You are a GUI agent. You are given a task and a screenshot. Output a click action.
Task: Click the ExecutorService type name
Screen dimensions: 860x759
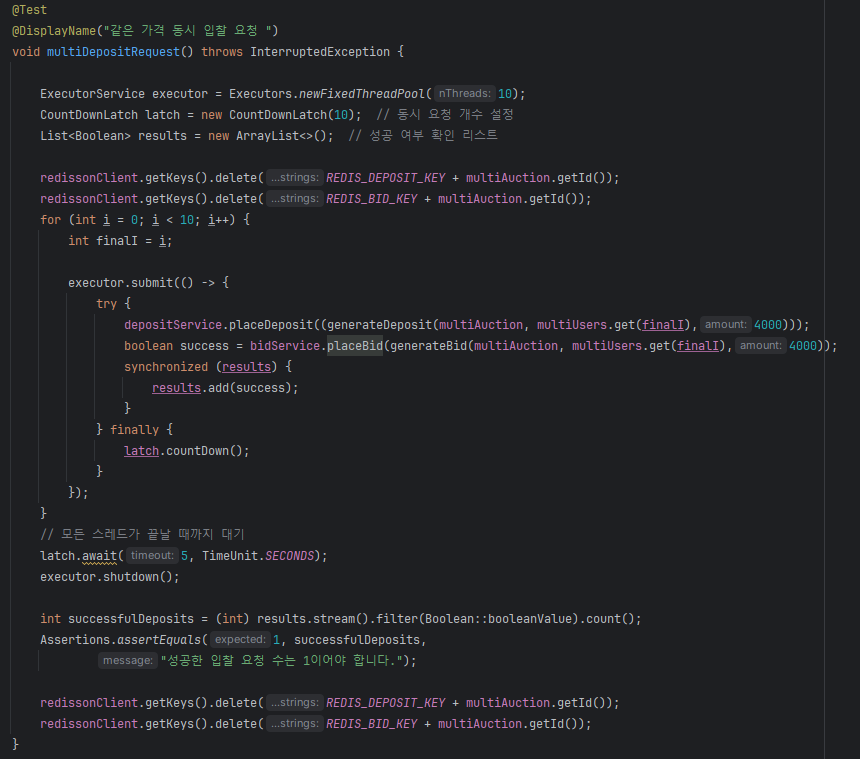pyautogui.click(x=92, y=94)
